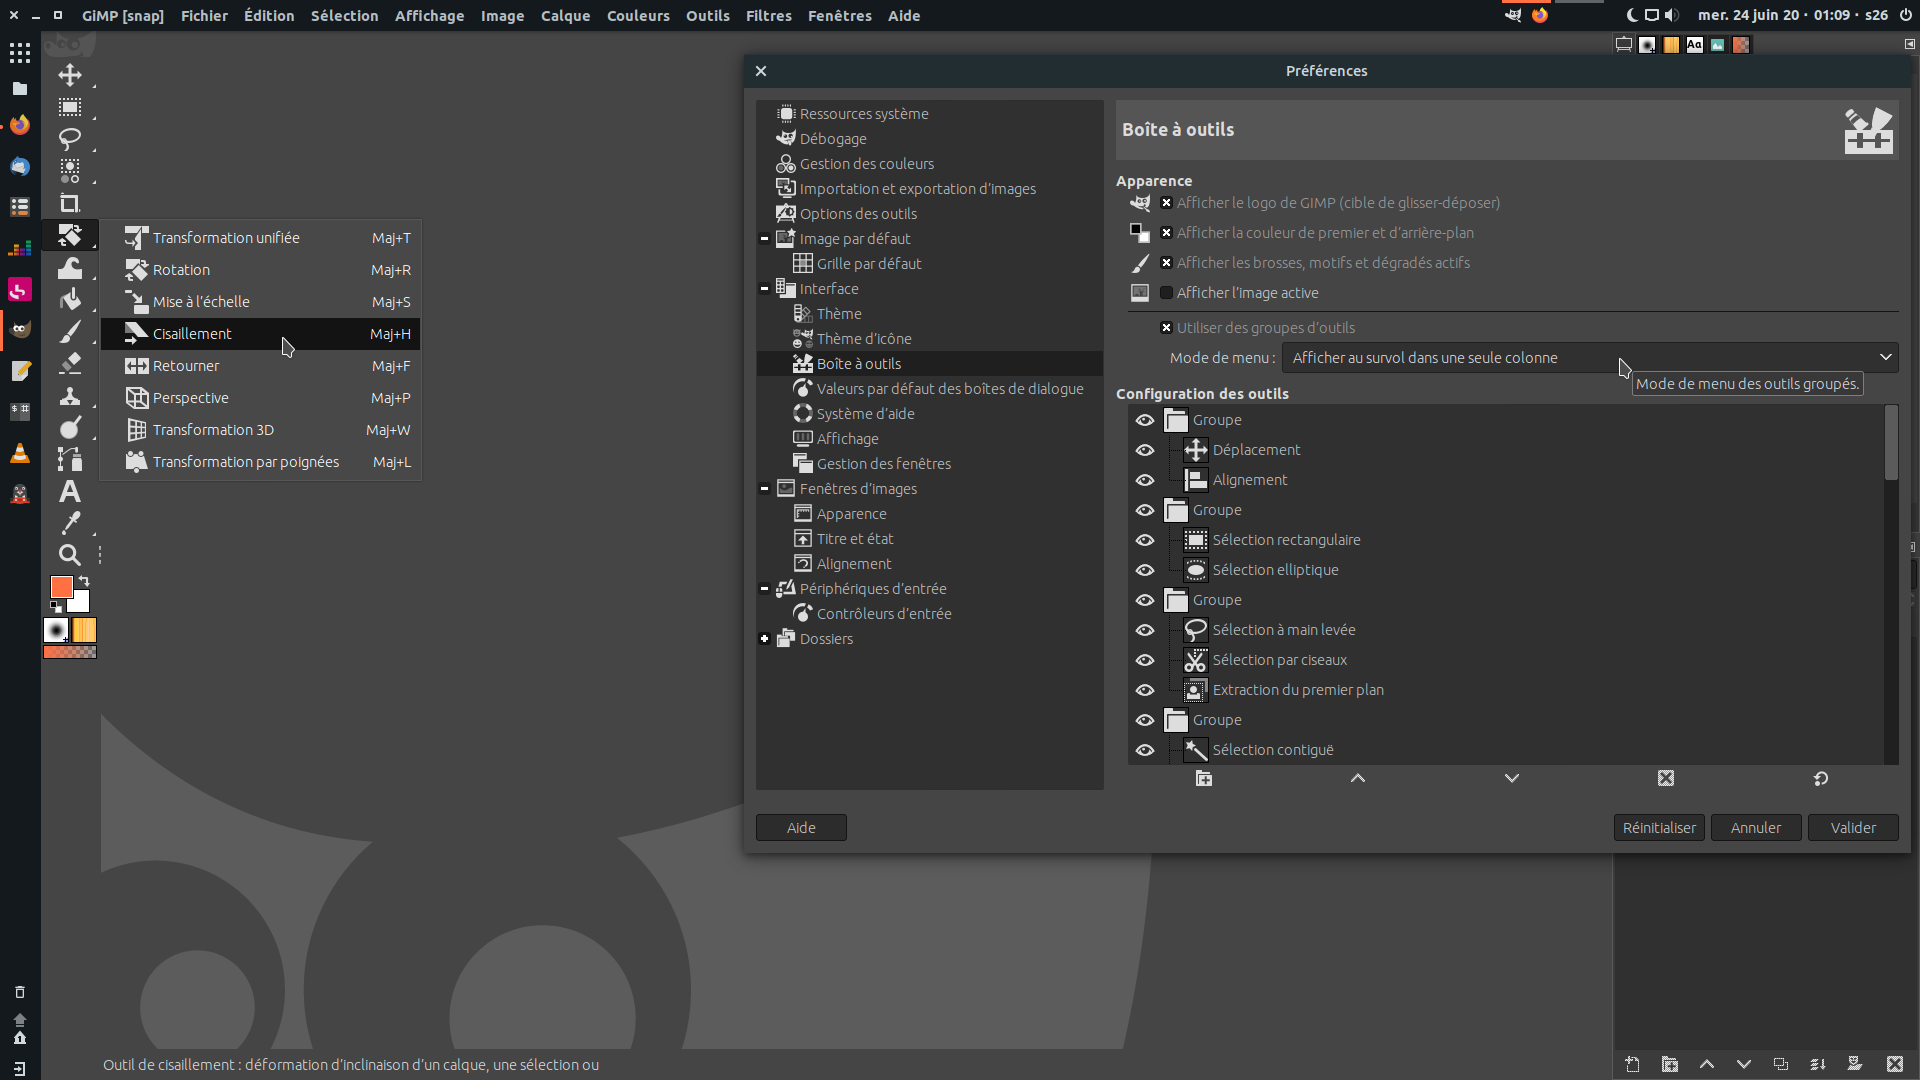
Task: Move selected tool down with chevron
Action: (x=1512, y=778)
